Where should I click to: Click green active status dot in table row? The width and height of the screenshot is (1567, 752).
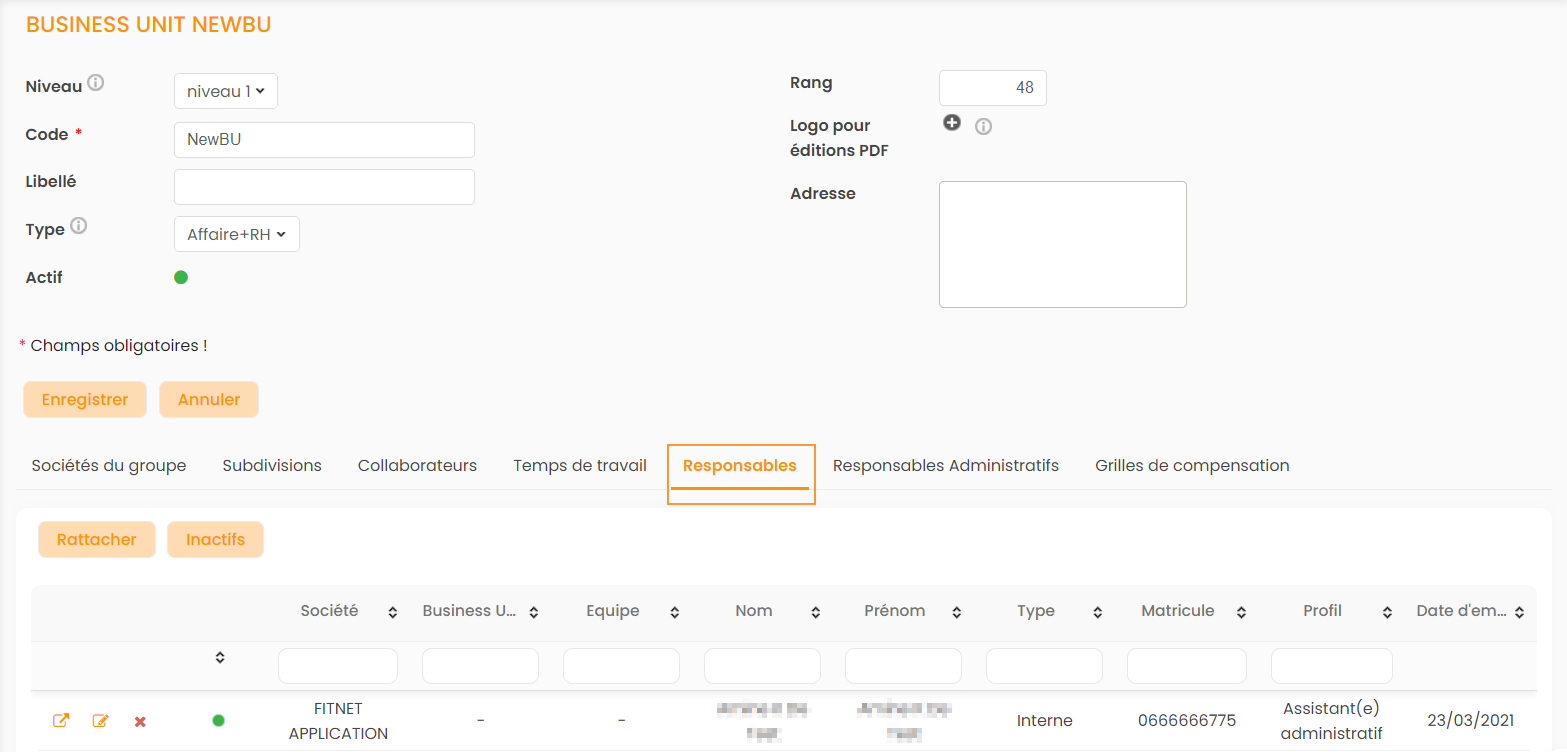point(218,720)
